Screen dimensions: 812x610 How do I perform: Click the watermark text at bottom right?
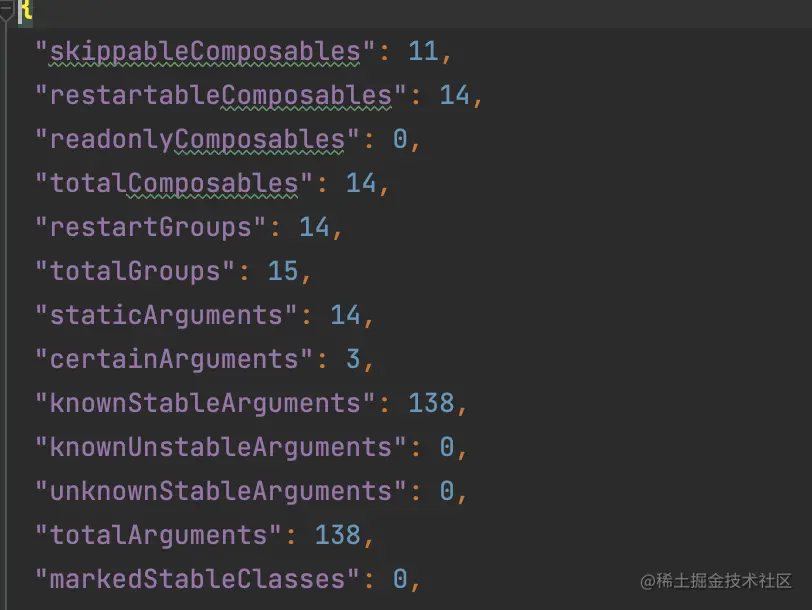pos(716,581)
